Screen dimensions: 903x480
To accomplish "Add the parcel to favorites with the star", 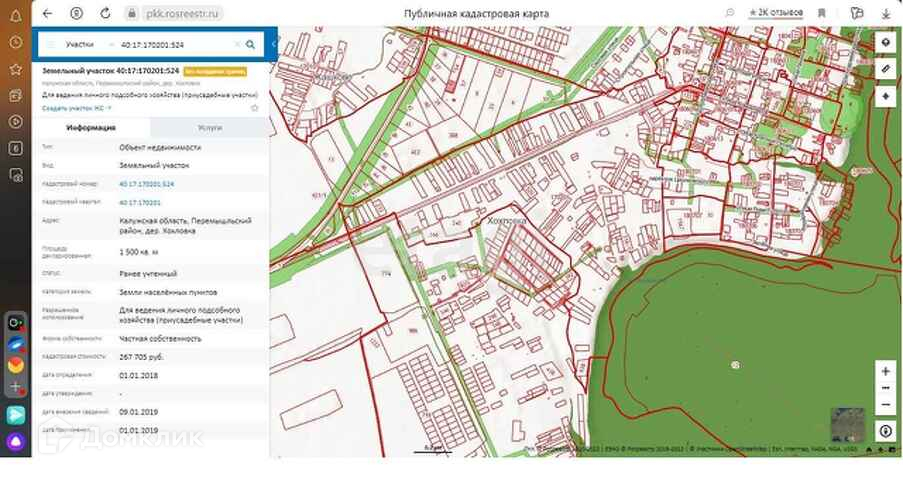I will 255,108.
